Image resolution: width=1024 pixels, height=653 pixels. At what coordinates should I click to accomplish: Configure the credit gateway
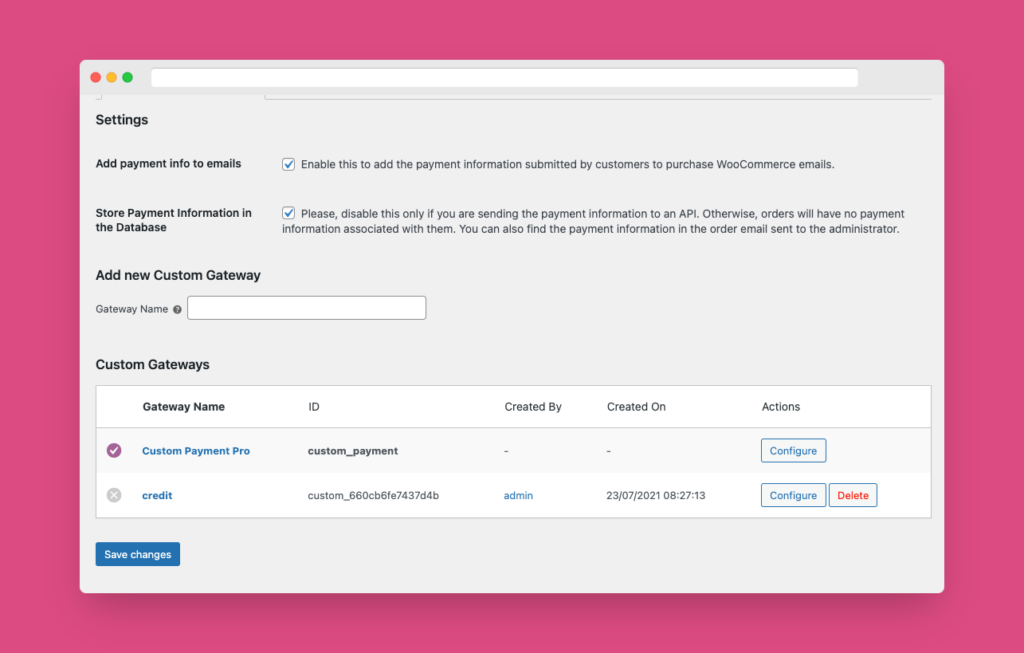click(x=793, y=495)
